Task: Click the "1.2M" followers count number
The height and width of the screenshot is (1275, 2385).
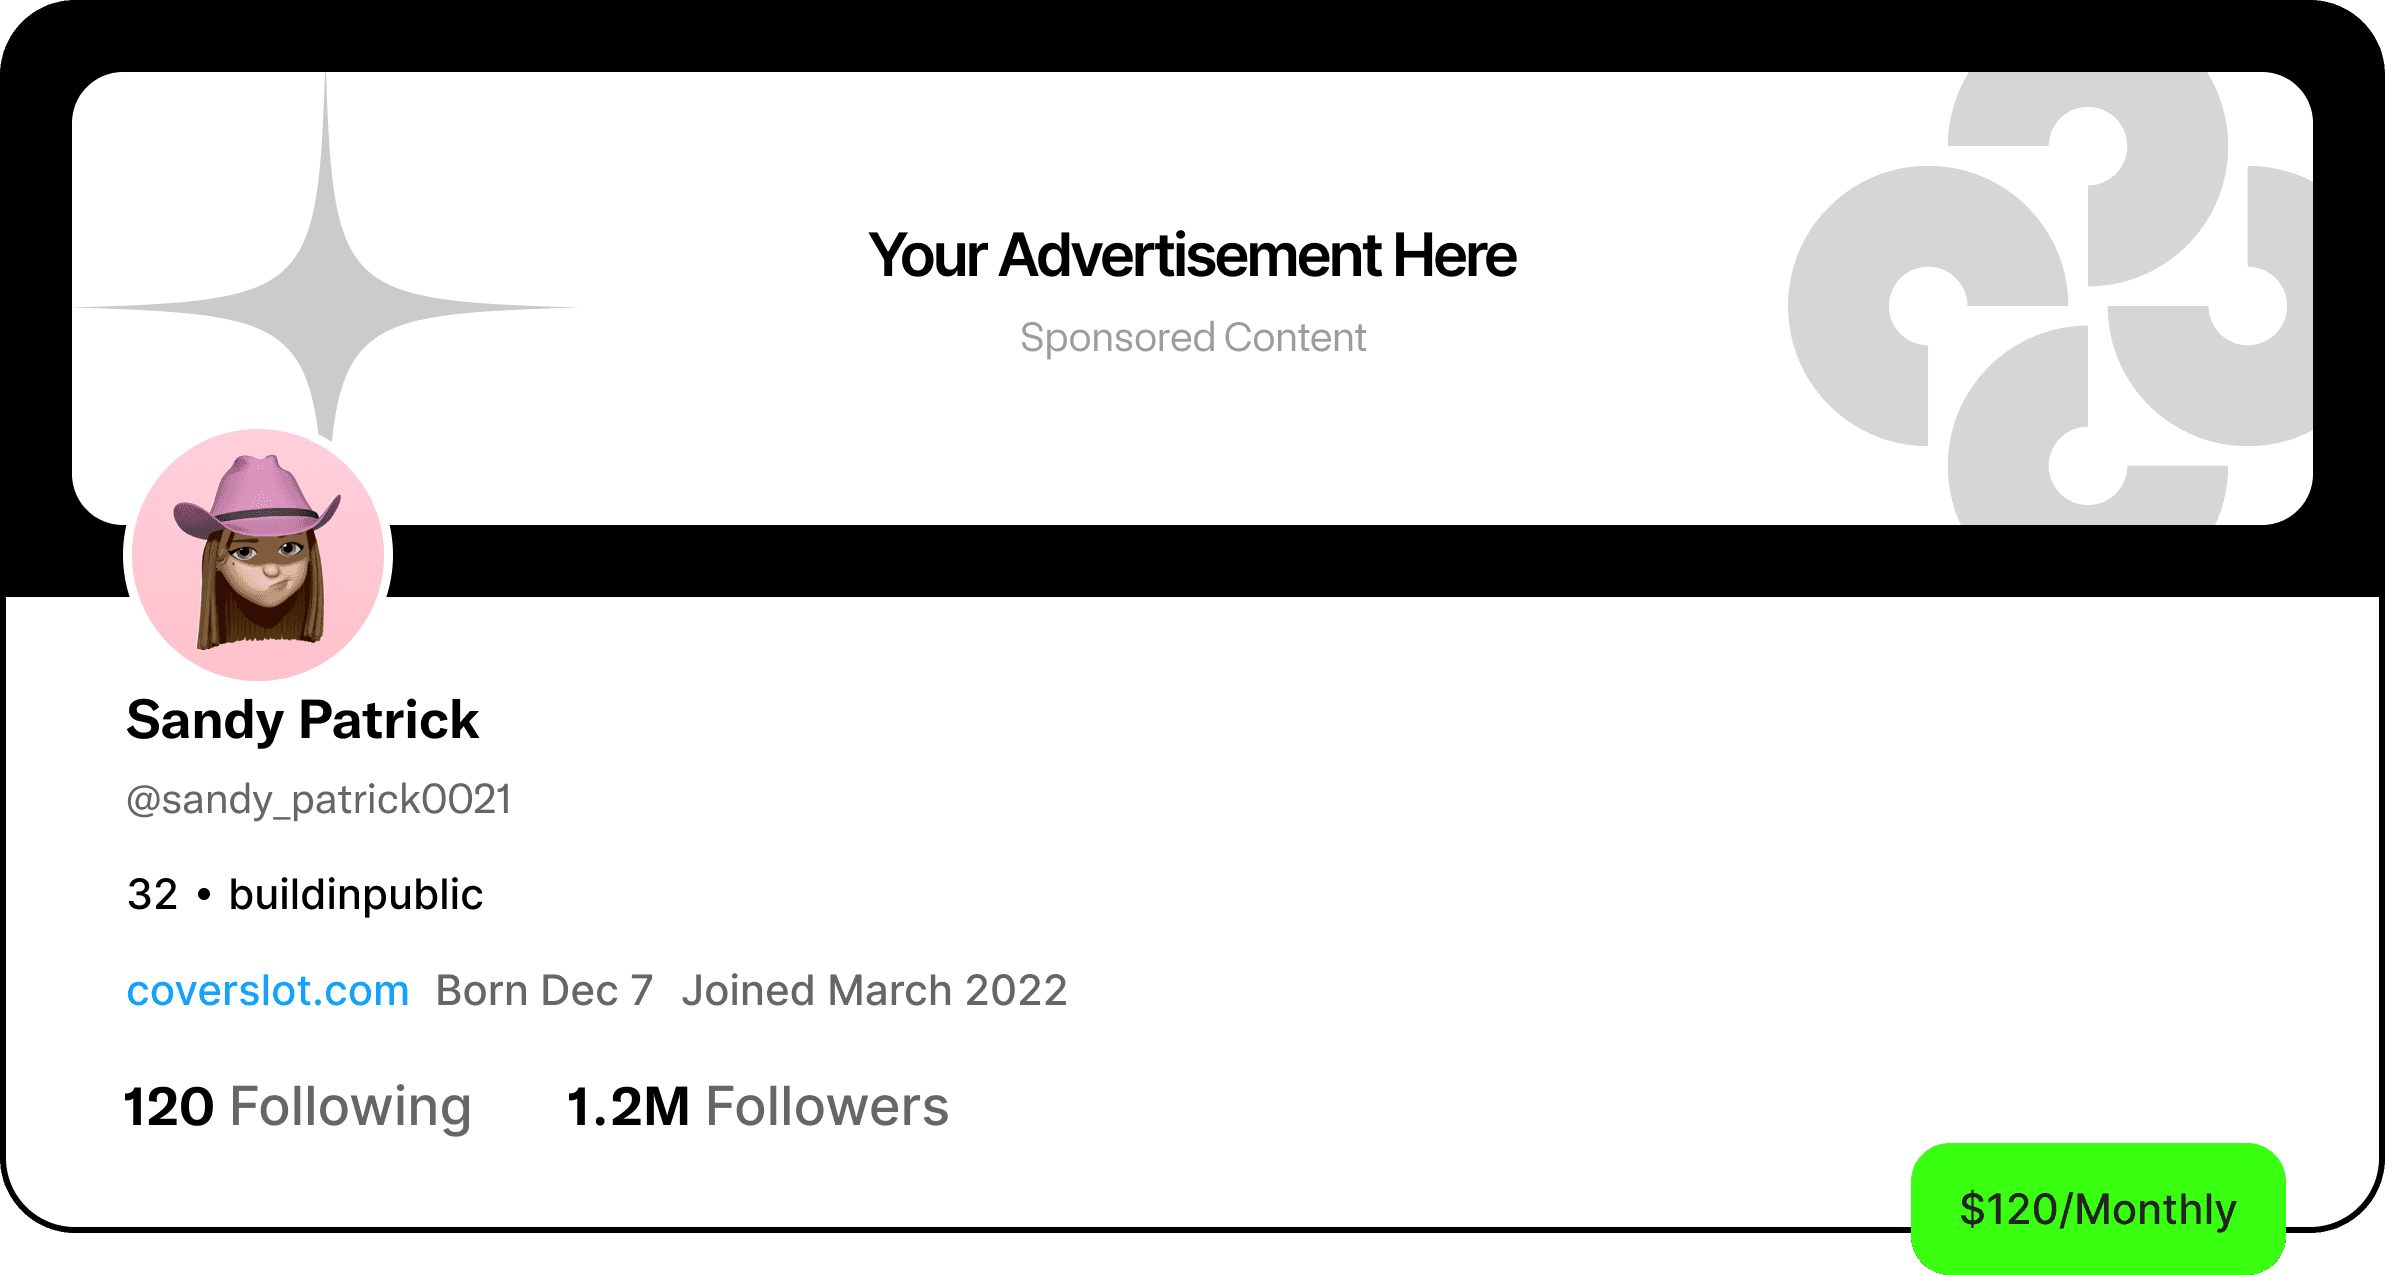Action: (x=628, y=1108)
